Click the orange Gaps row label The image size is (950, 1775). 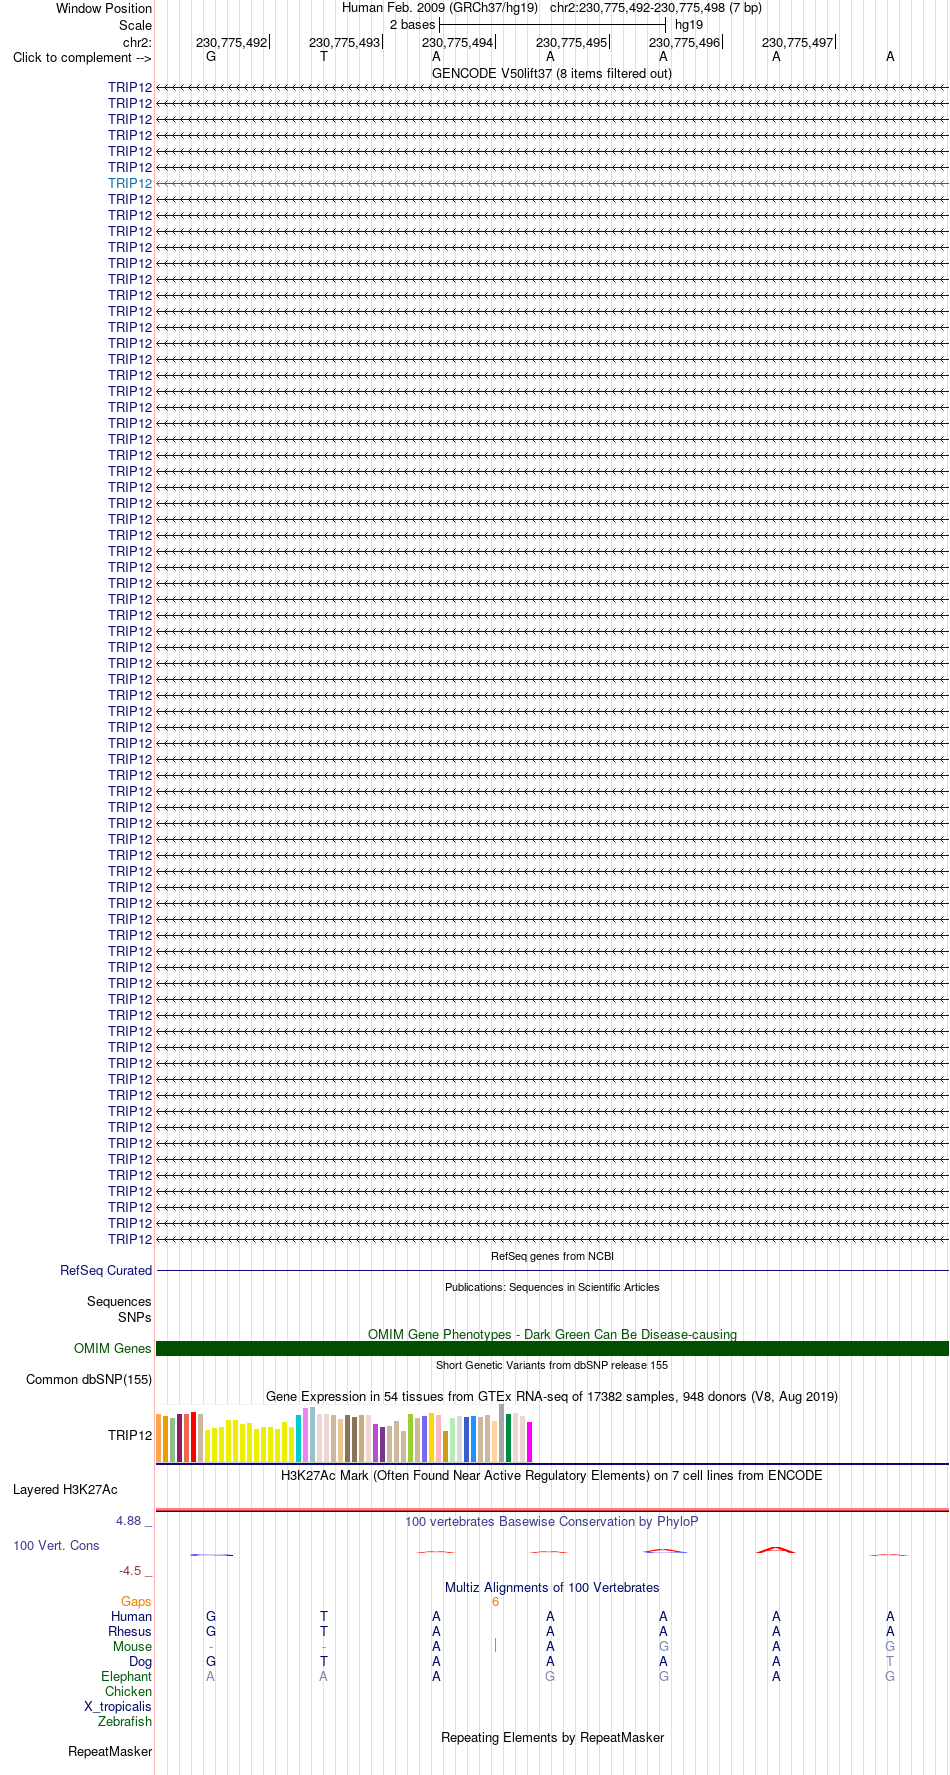coord(137,1601)
